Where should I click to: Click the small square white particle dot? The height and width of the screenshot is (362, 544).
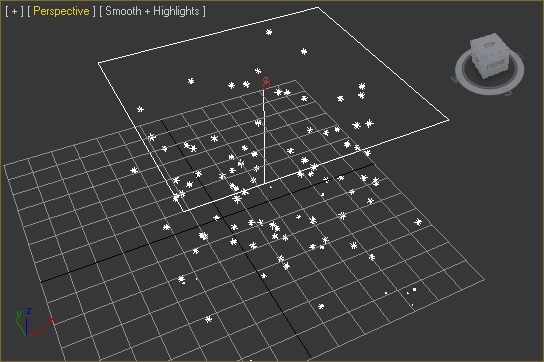(414, 289)
